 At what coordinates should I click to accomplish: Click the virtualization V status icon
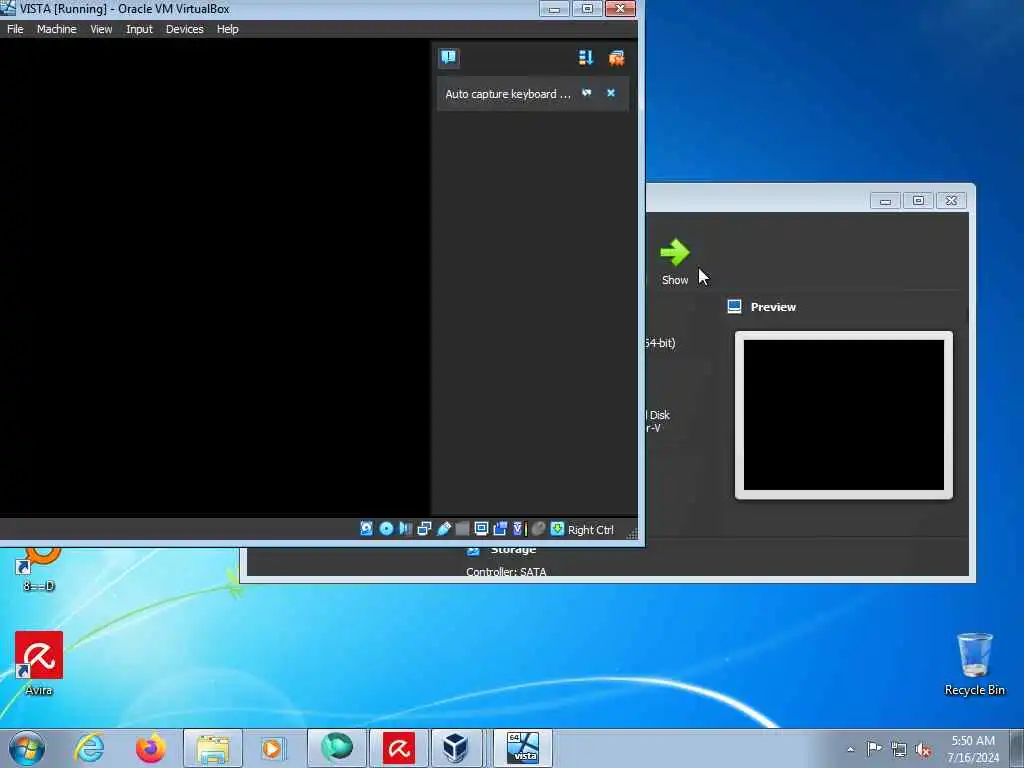[519, 528]
